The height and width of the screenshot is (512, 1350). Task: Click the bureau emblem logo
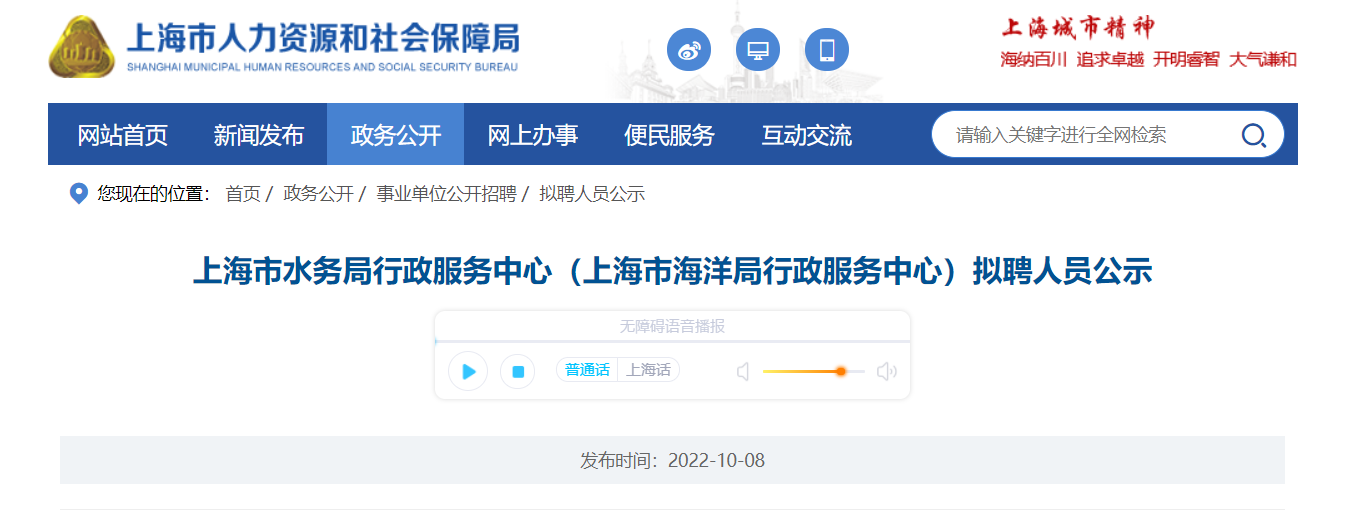coord(83,47)
